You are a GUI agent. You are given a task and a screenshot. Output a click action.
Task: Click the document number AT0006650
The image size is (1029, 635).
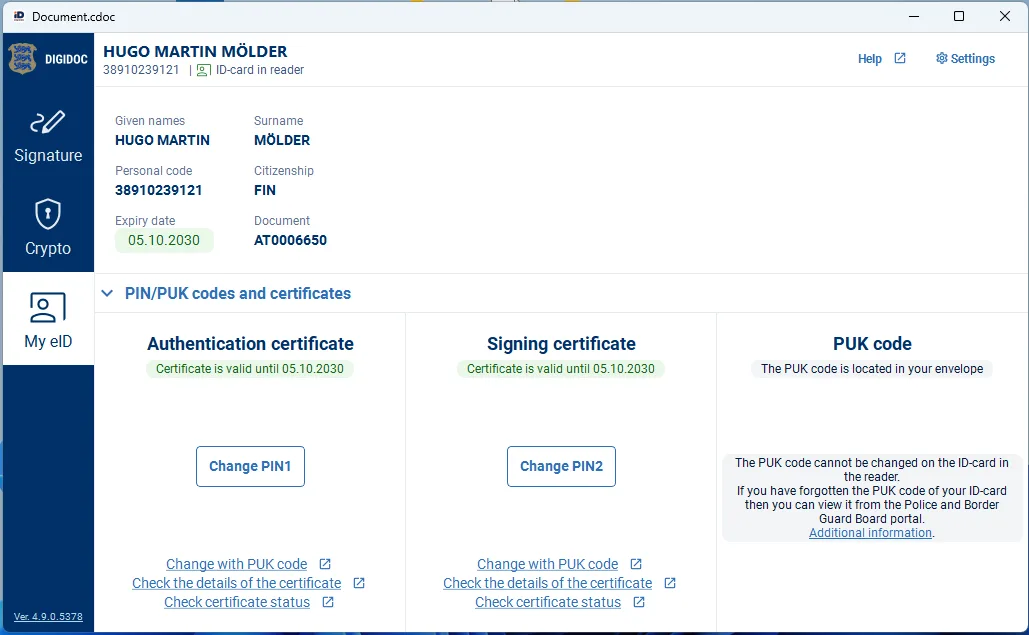[x=290, y=240]
